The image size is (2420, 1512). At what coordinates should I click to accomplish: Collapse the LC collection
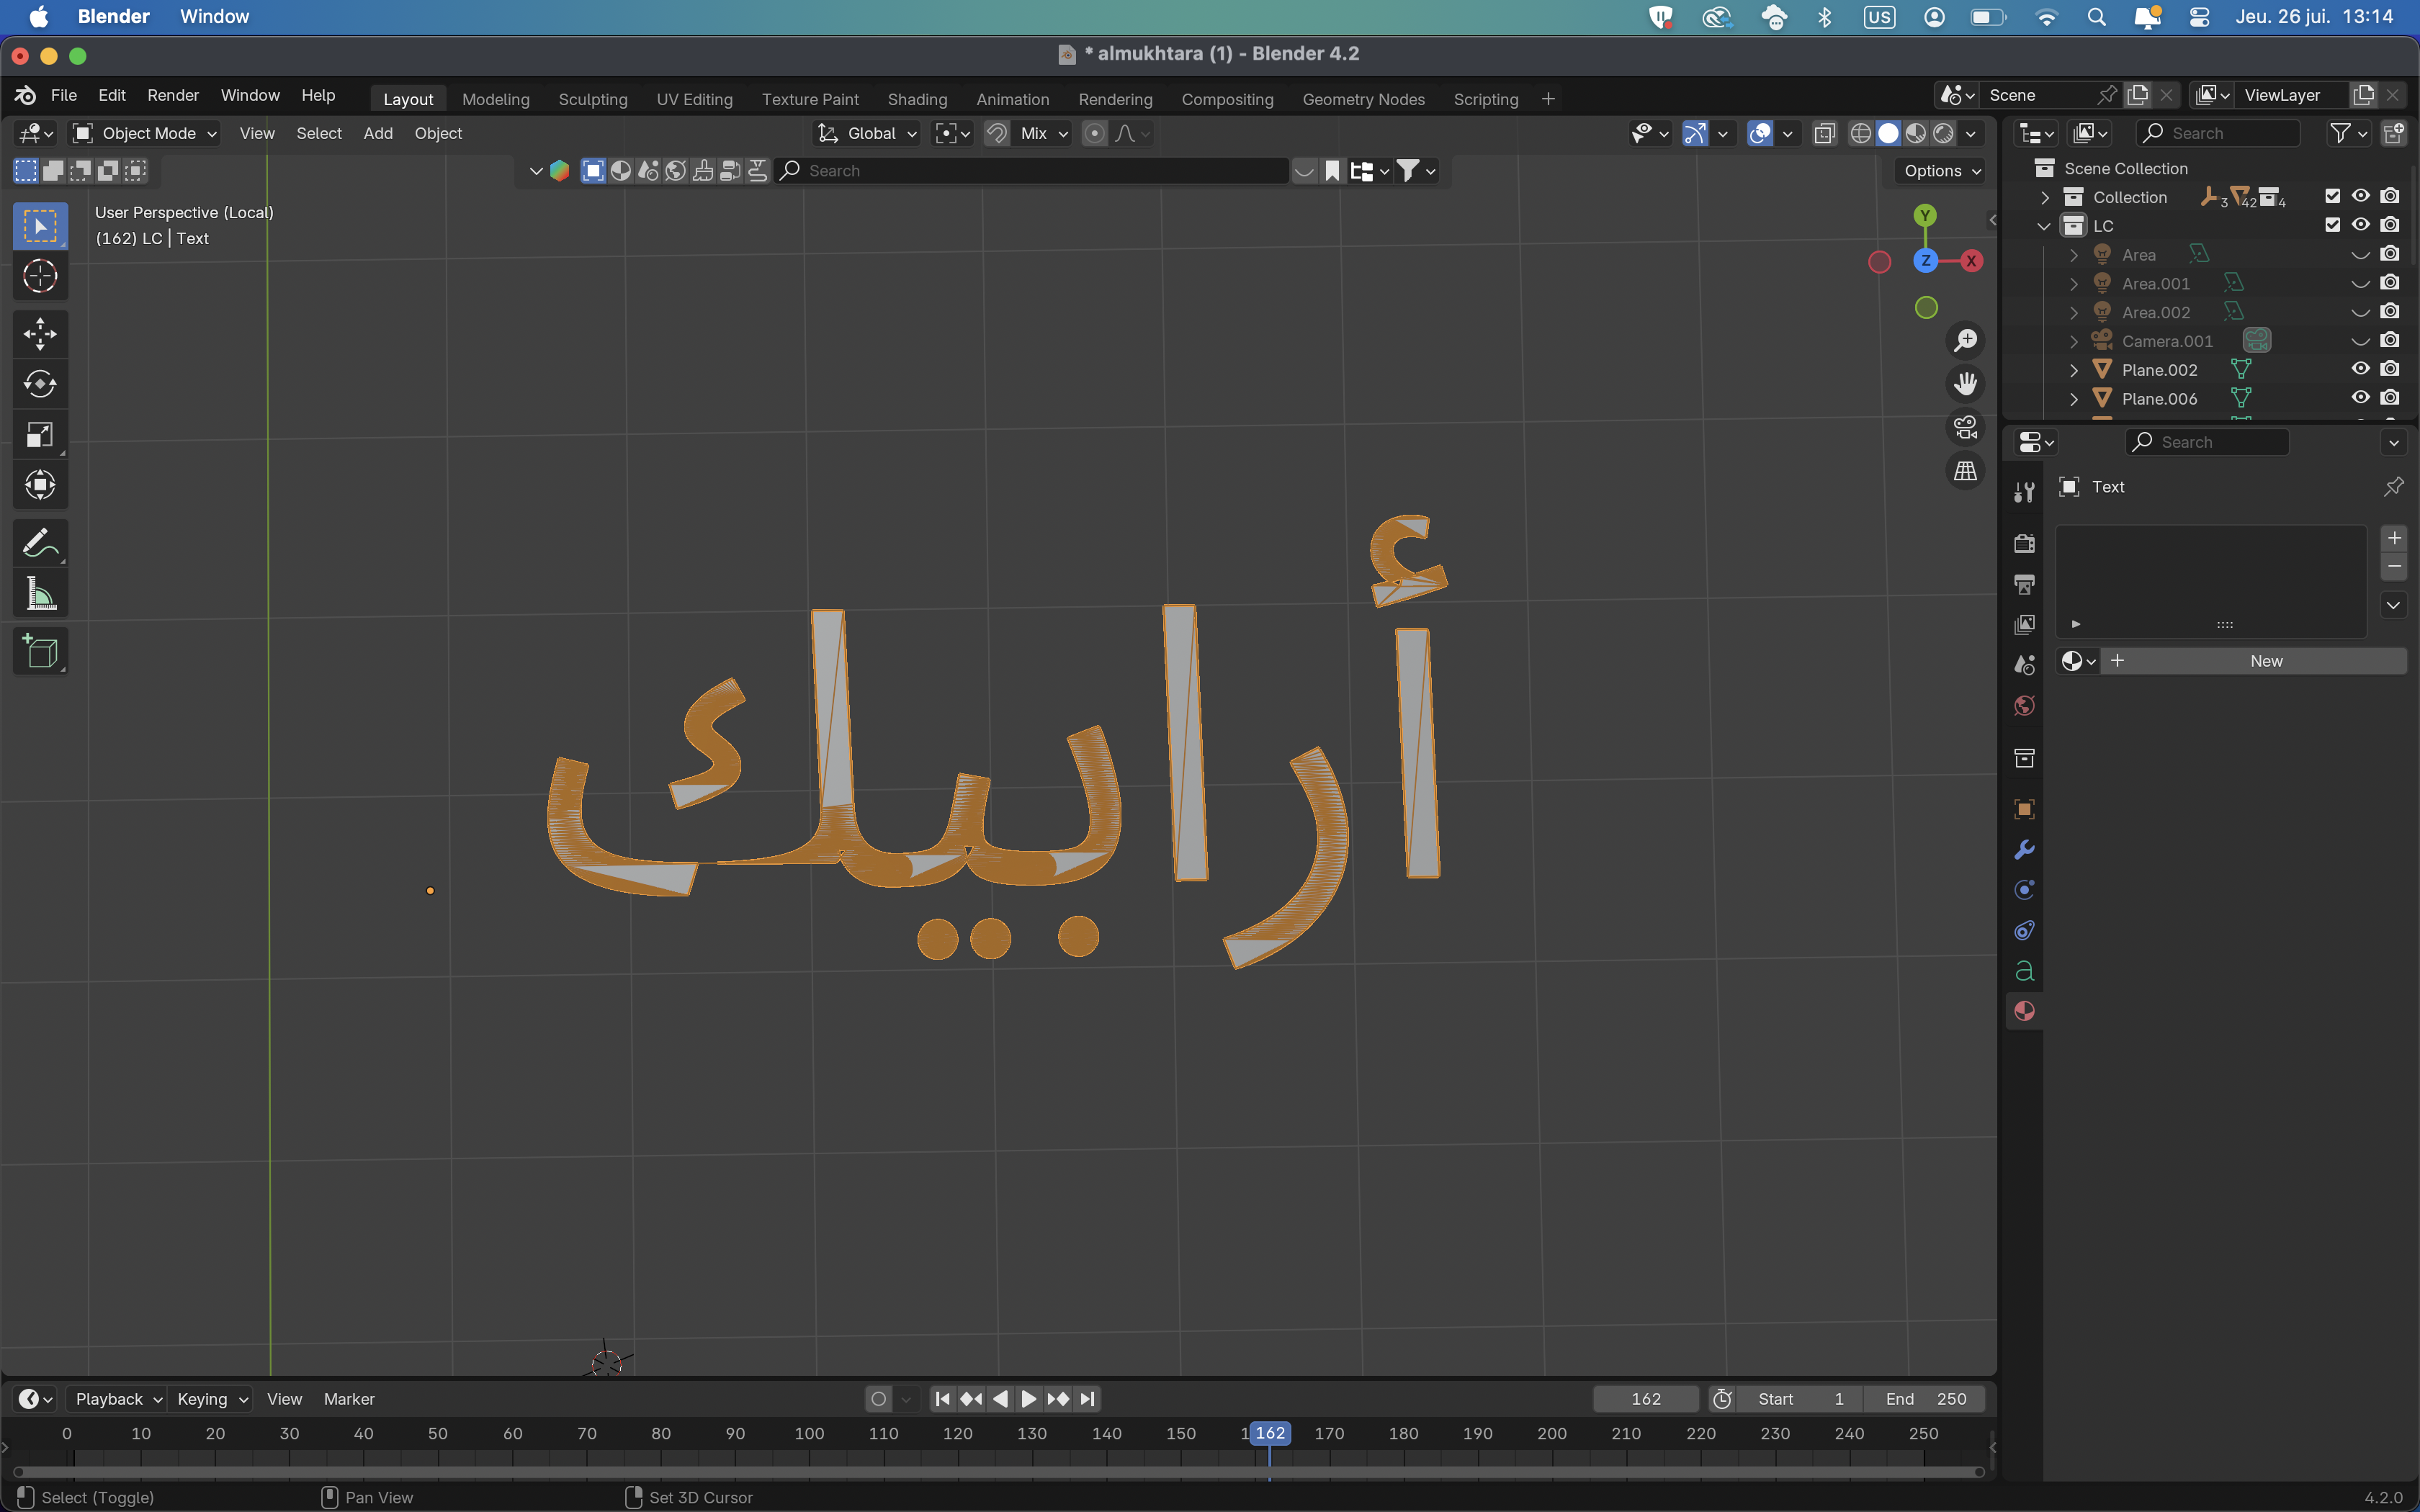pos(2045,226)
